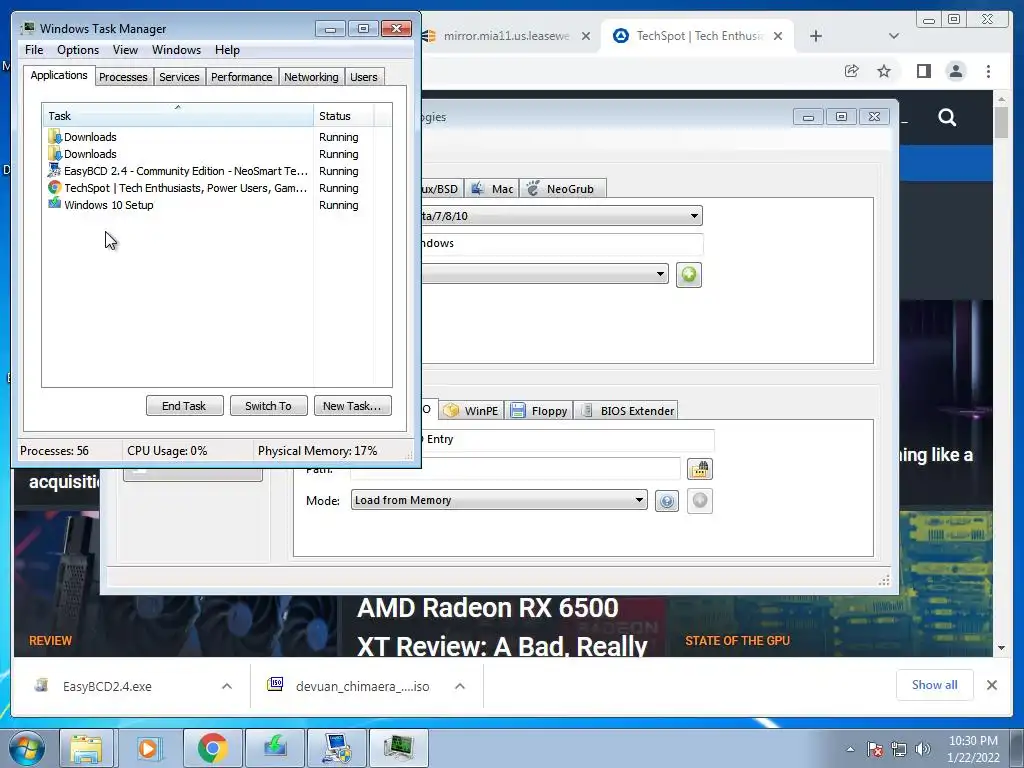
Task: Close the TechSpot Chrome tab
Action: 778,36
